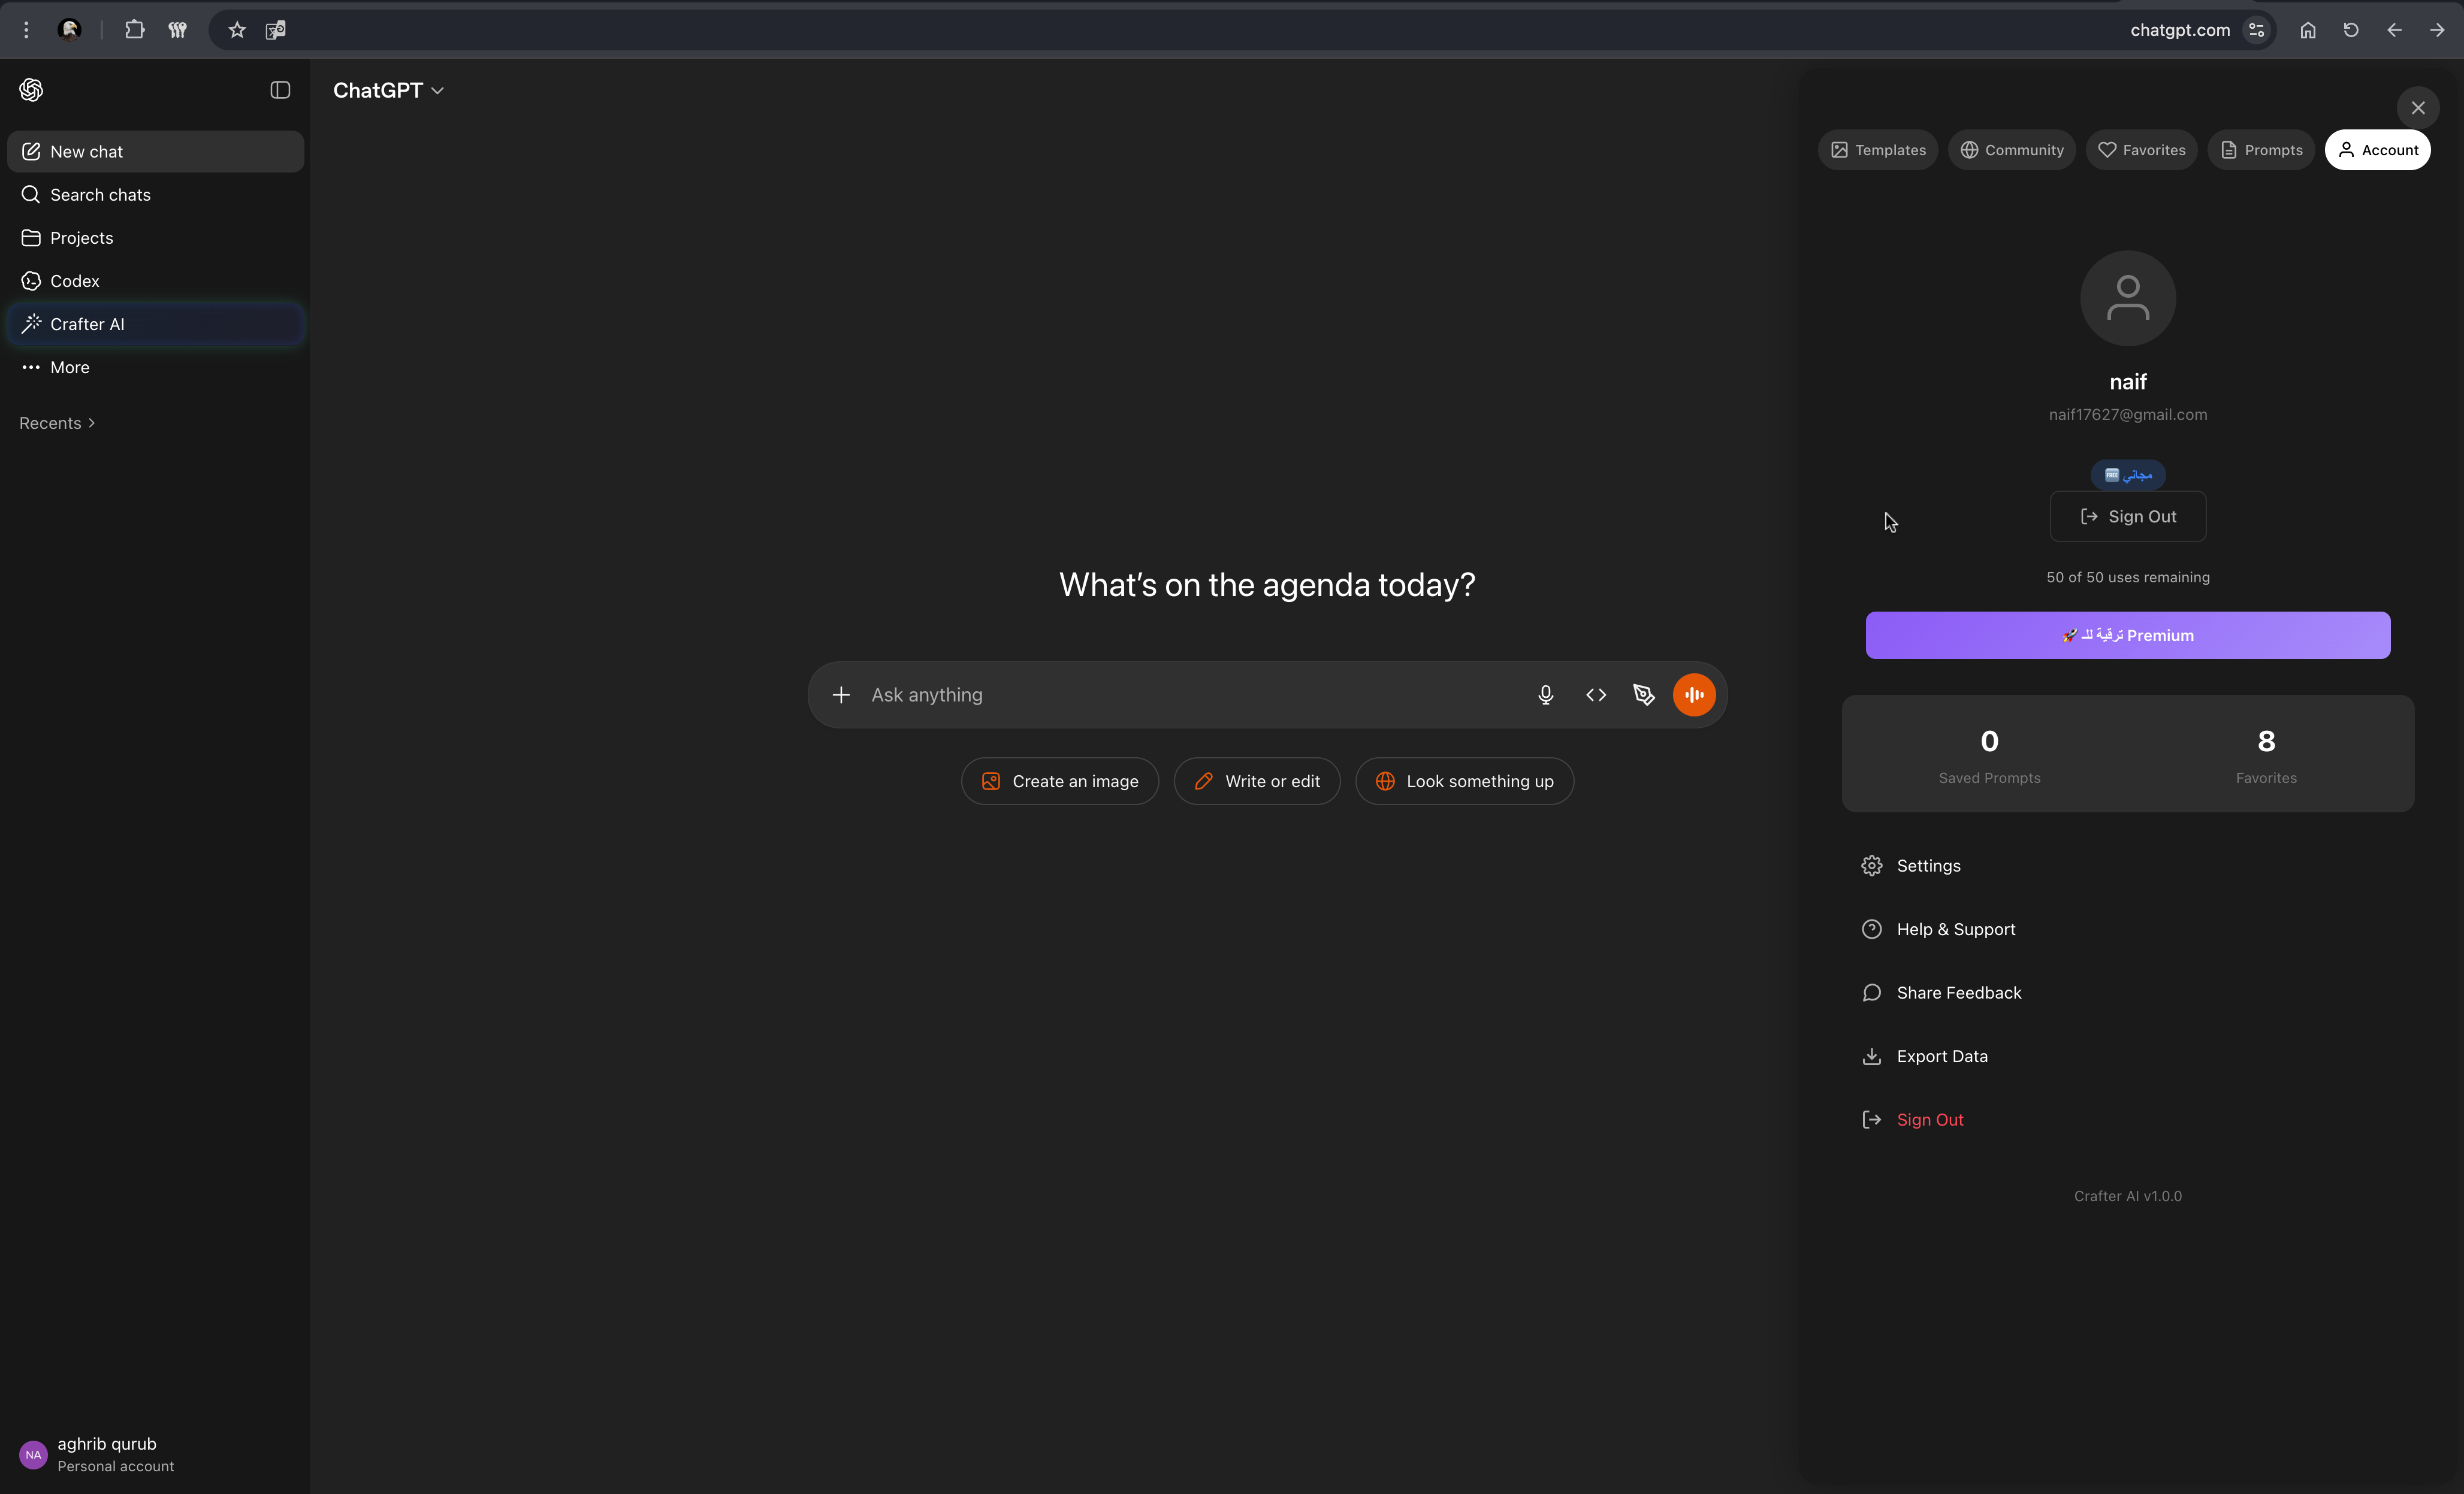Bookmark page with the star icon

tap(237, 30)
